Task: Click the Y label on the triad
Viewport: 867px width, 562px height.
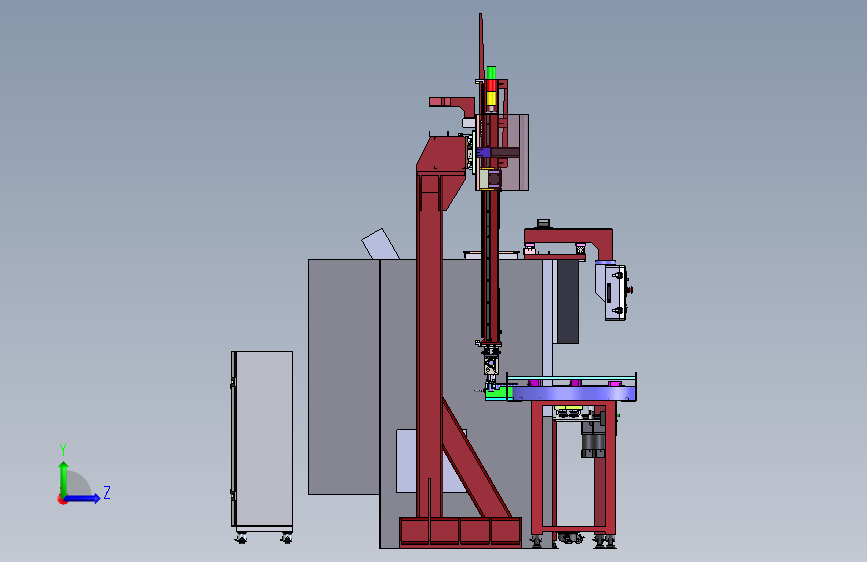Action: click(x=63, y=449)
